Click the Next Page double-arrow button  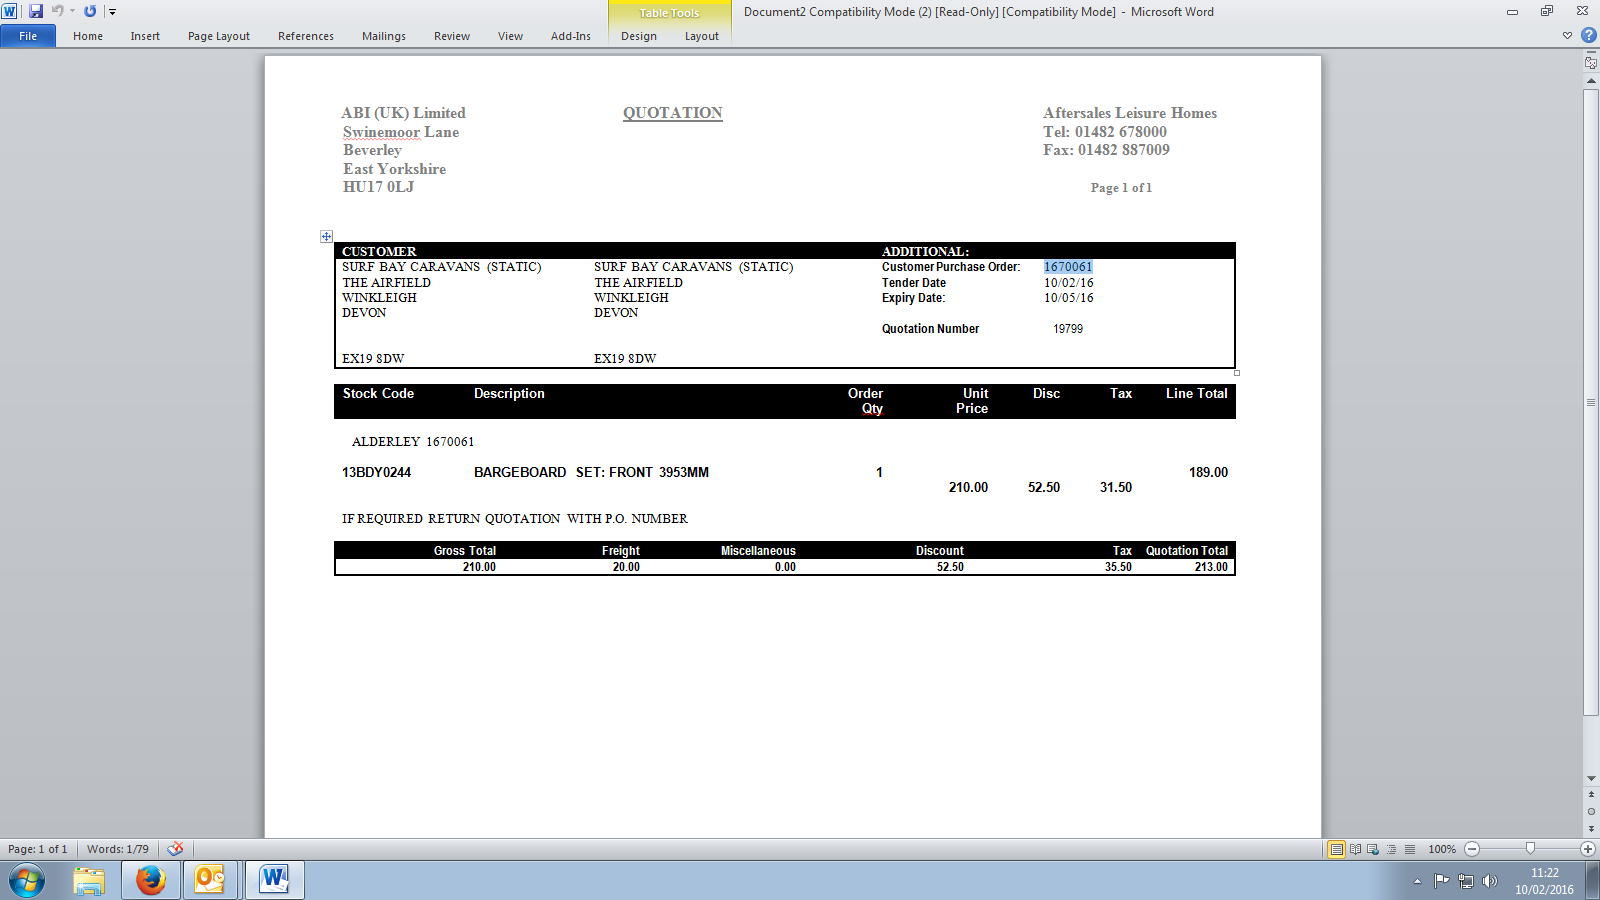tap(1591, 828)
